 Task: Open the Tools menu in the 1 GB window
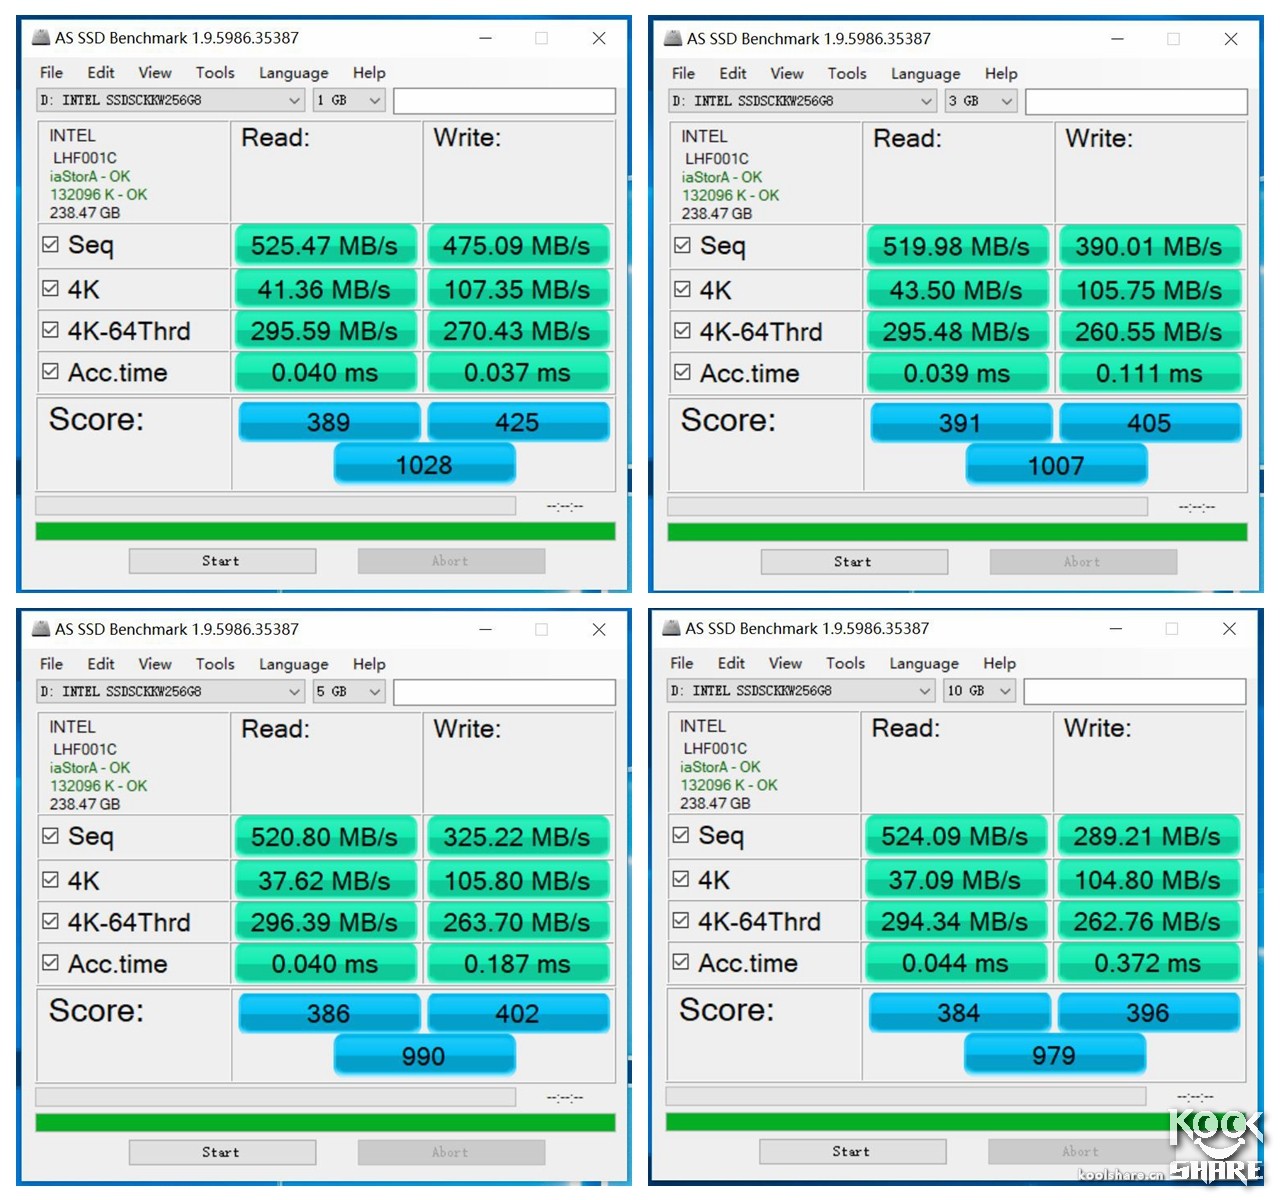click(x=214, y=72)
